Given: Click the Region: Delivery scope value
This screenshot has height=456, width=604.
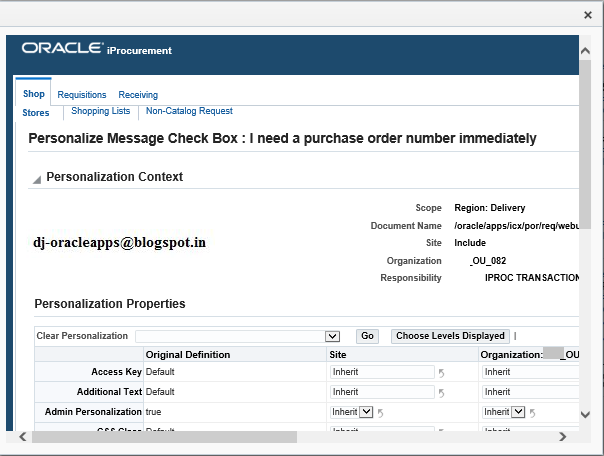Looking at the screenshot, I should [490, 208].
